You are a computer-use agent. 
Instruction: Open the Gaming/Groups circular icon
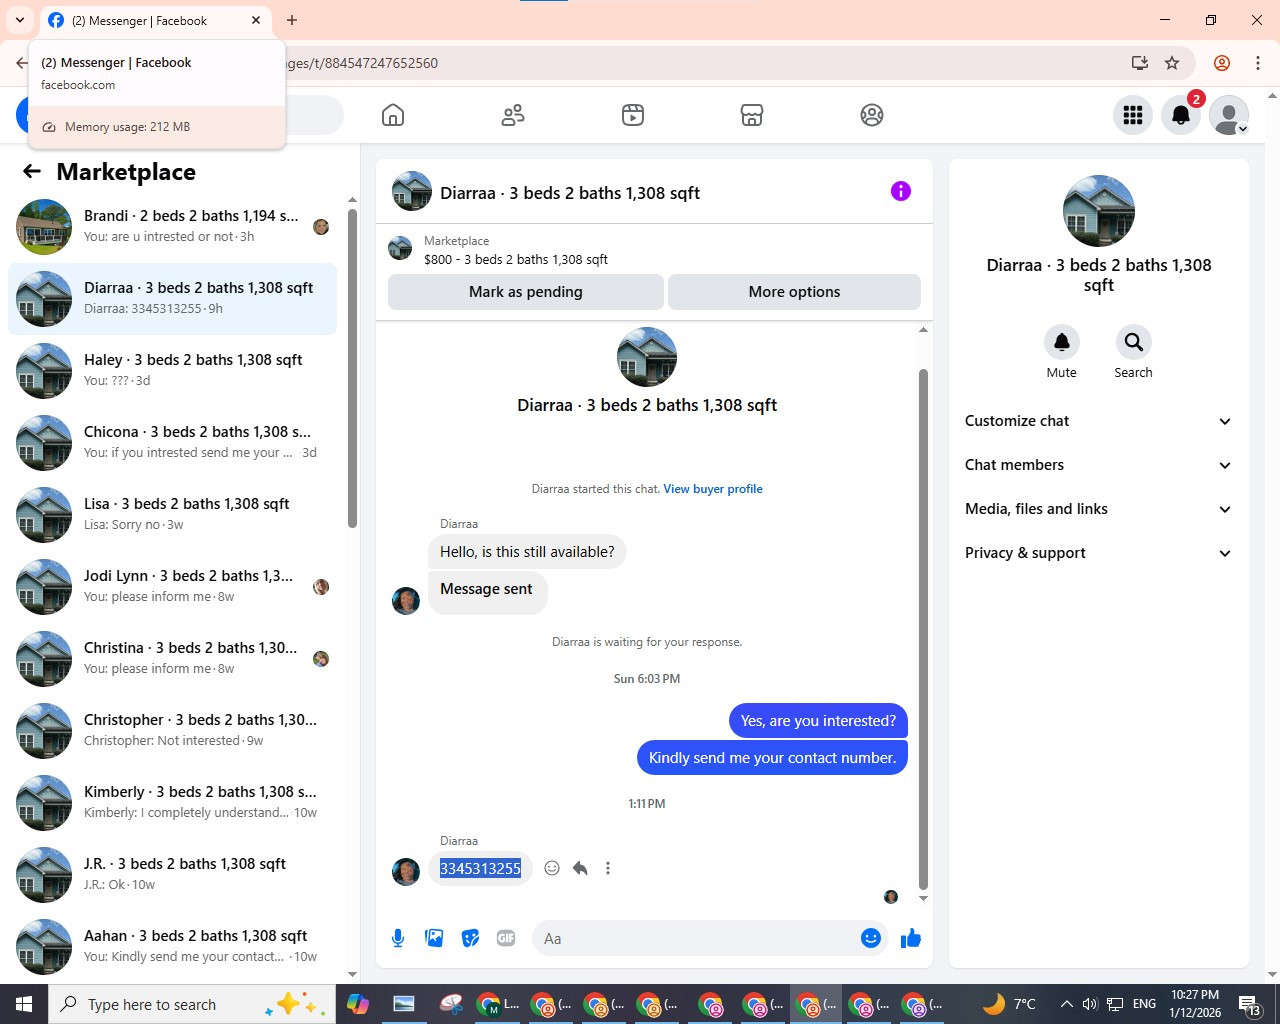pos(872,115)
